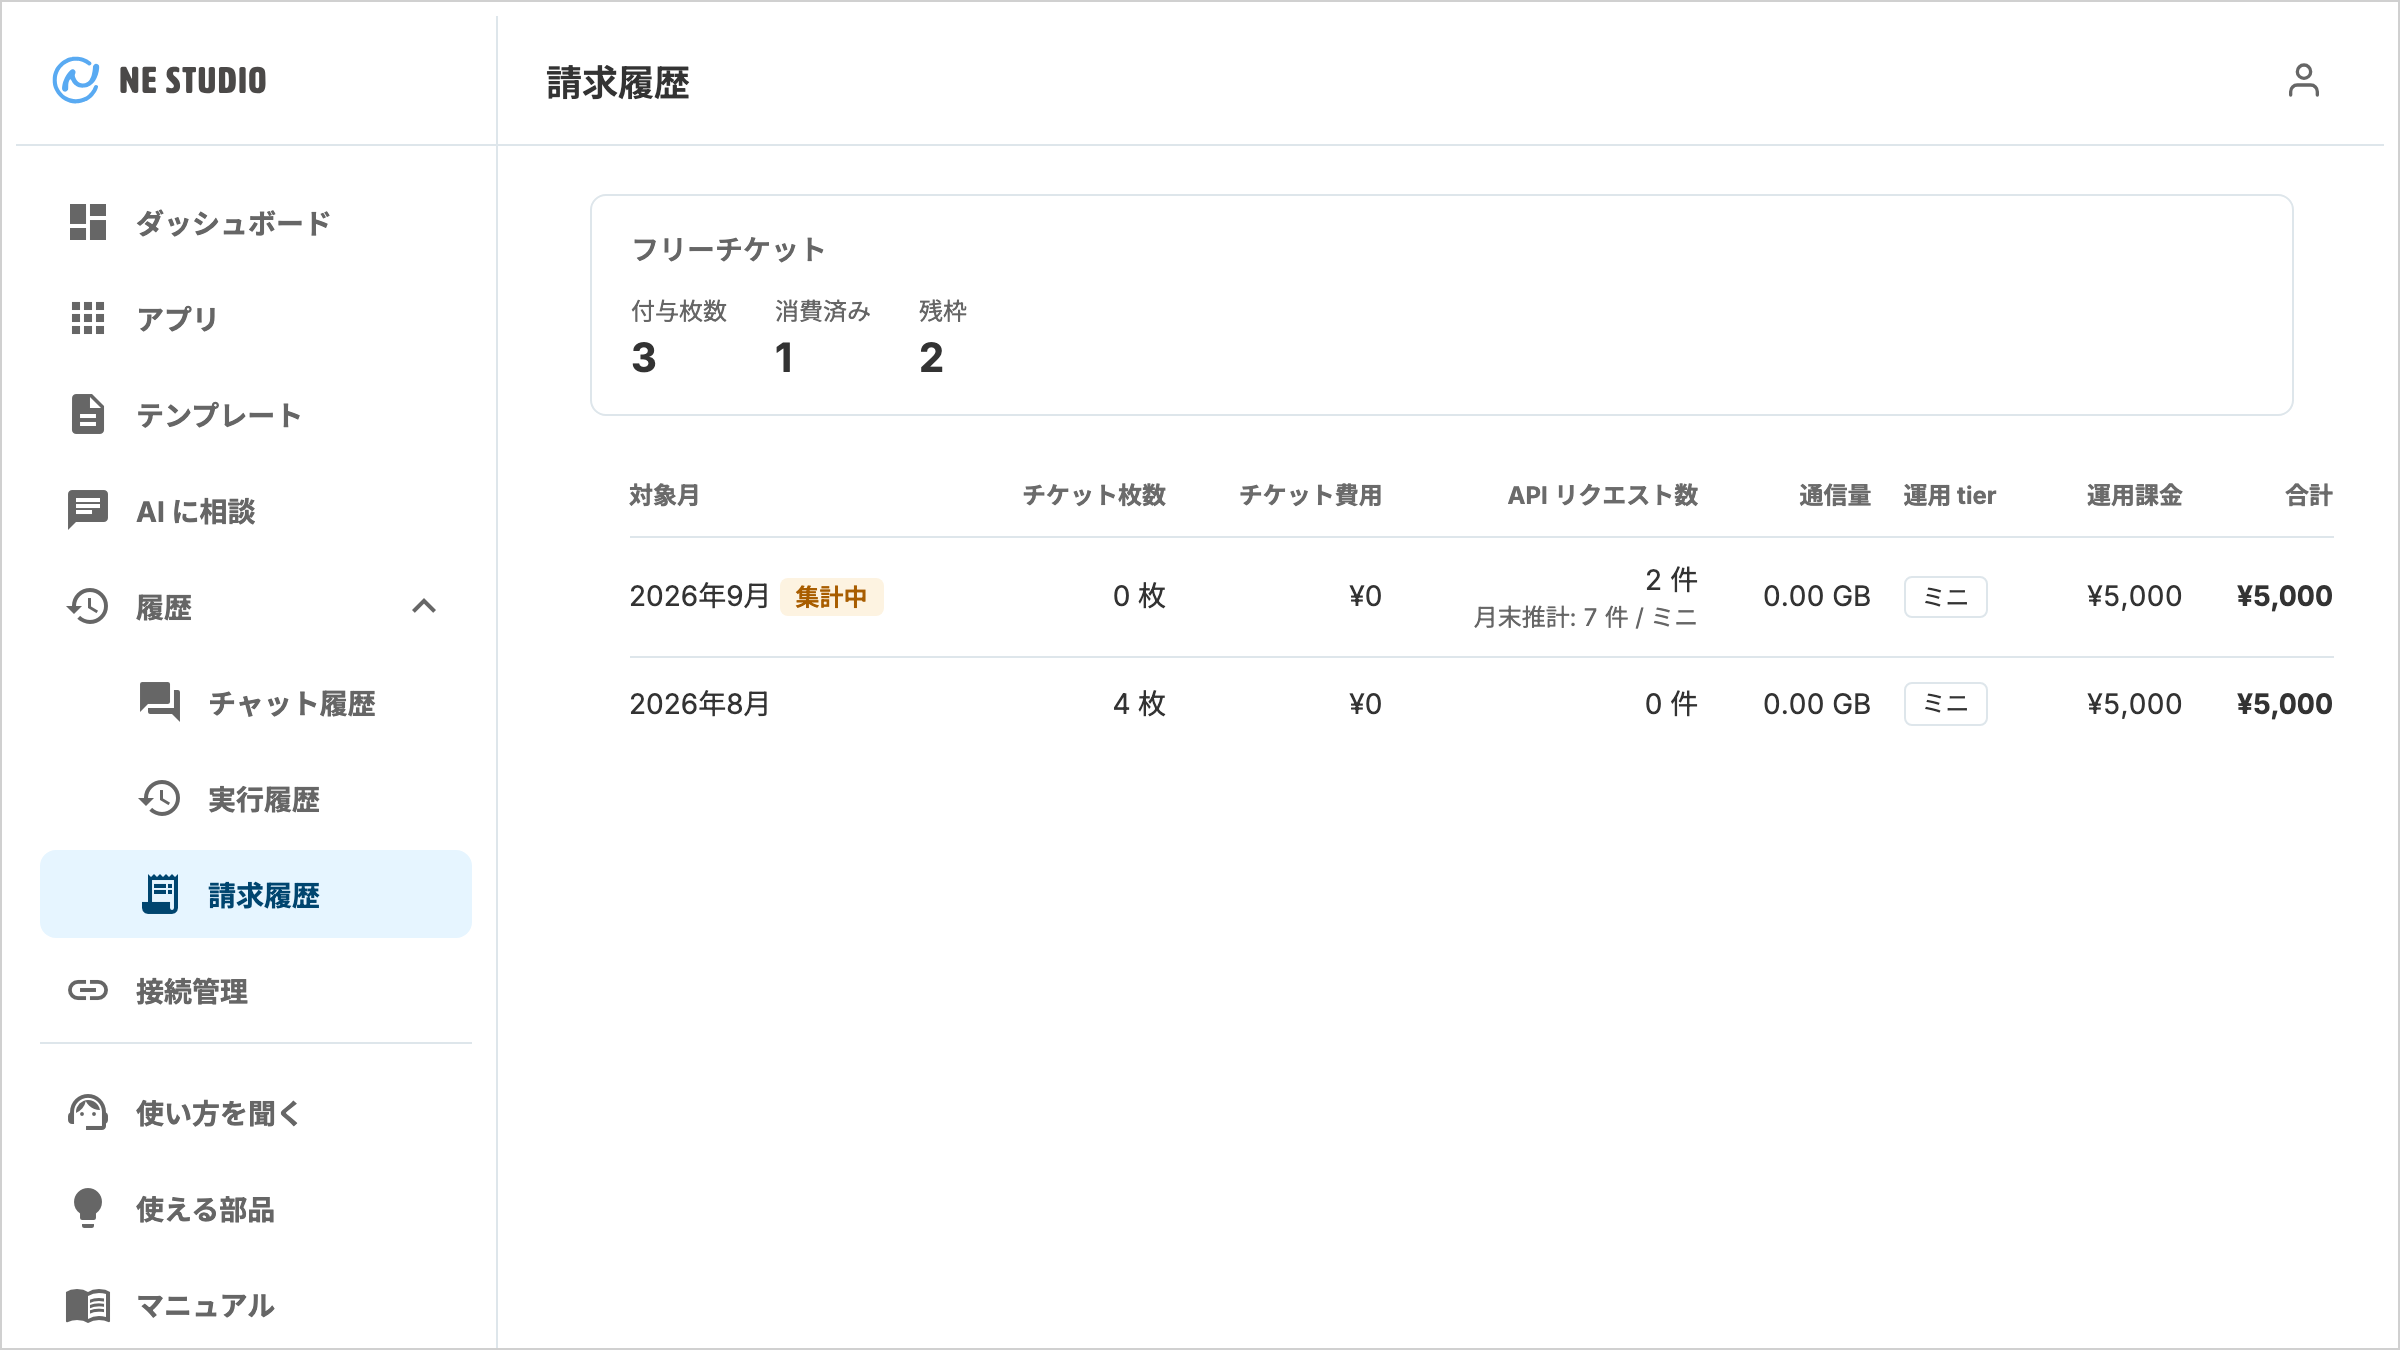Click the 対象月 column header
The image size is (2400, 1350).
click(x=664, y=495)
